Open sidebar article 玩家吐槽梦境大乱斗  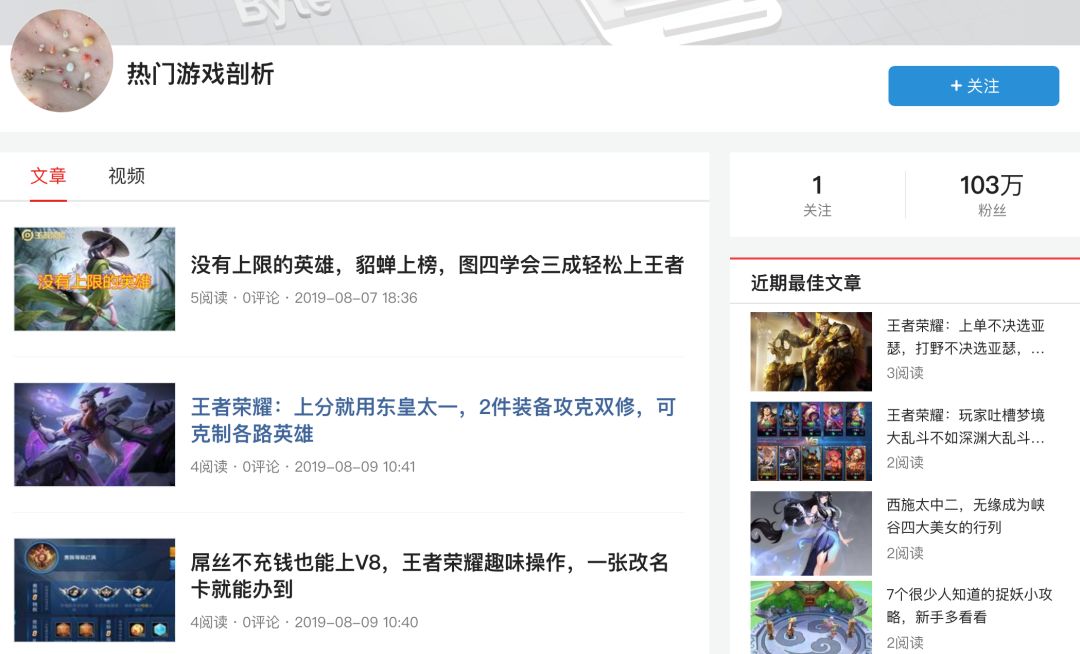(x=966, y=426)
